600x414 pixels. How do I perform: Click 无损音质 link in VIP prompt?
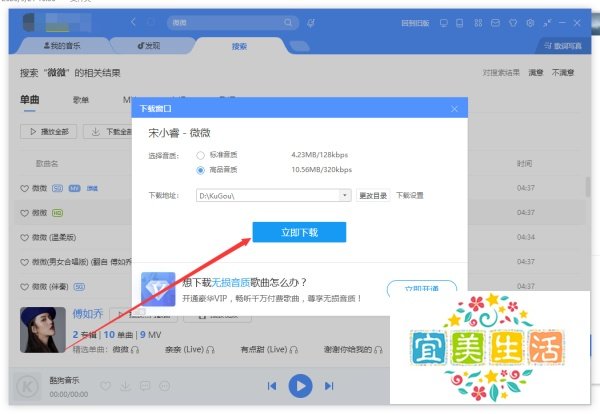(x=231, y=283)
